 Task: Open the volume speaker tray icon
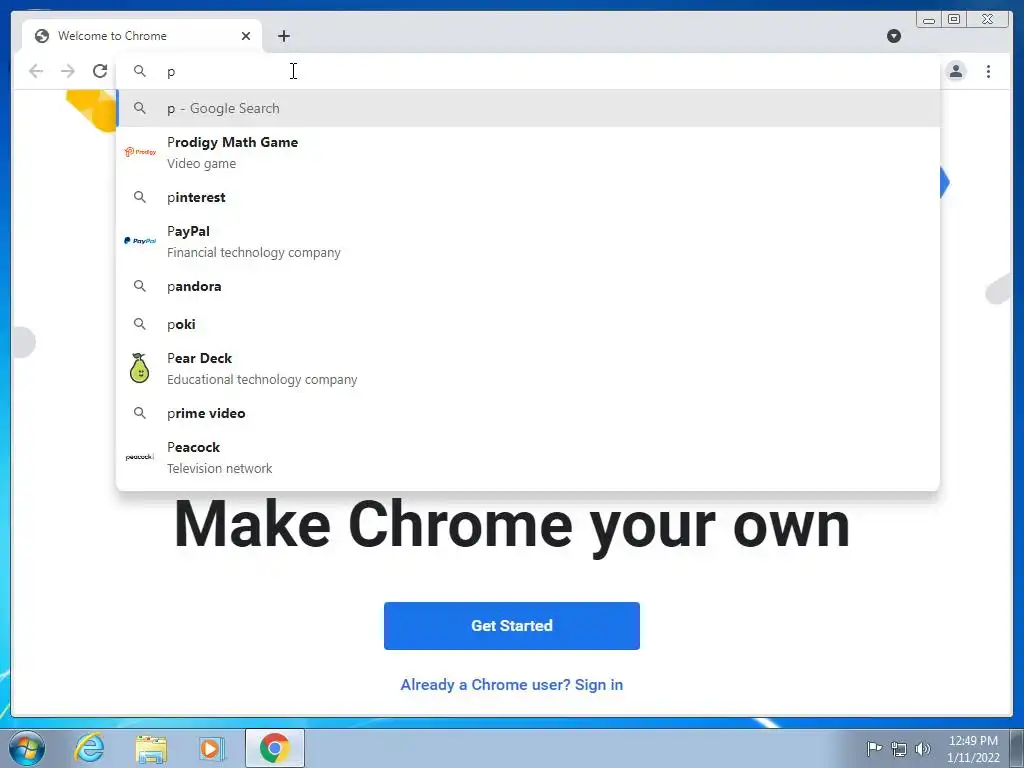923,748
